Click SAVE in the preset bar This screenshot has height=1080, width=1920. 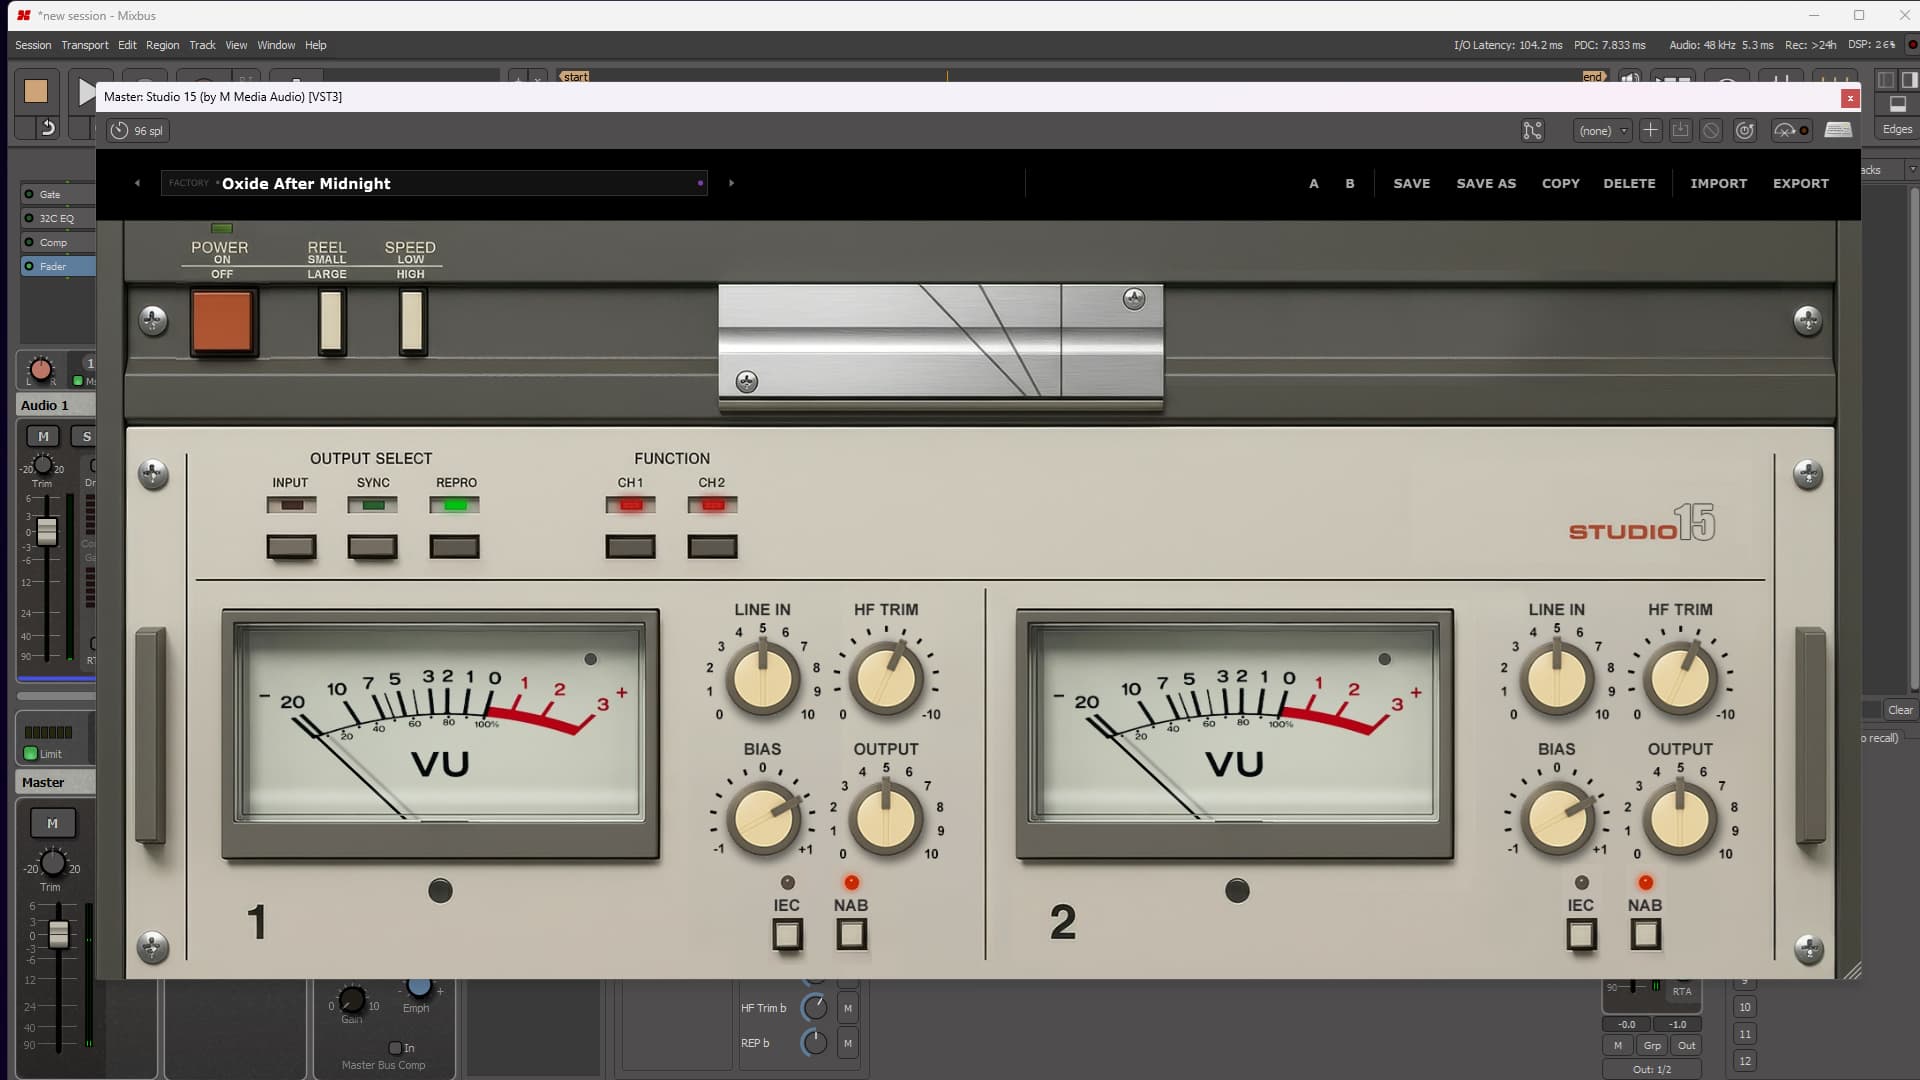1412,184
